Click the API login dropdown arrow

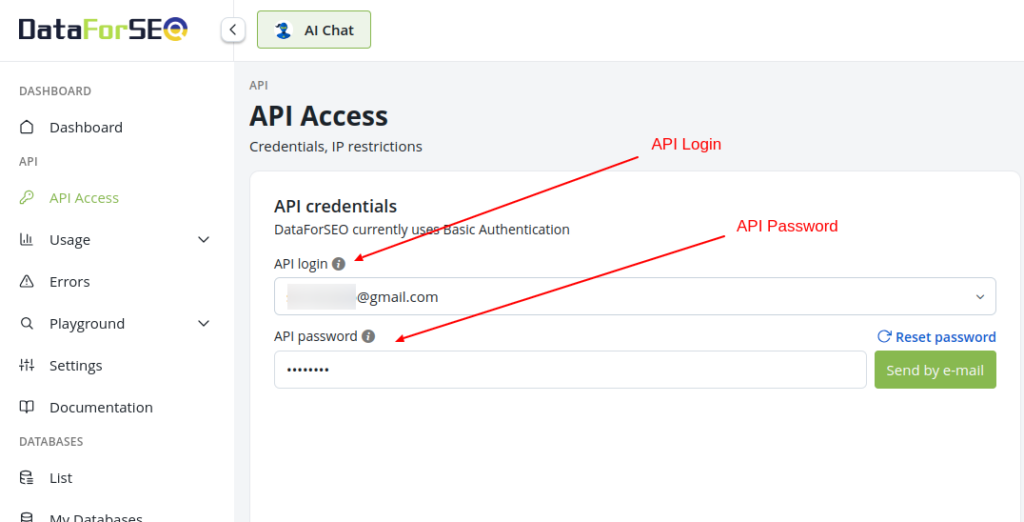980,297
